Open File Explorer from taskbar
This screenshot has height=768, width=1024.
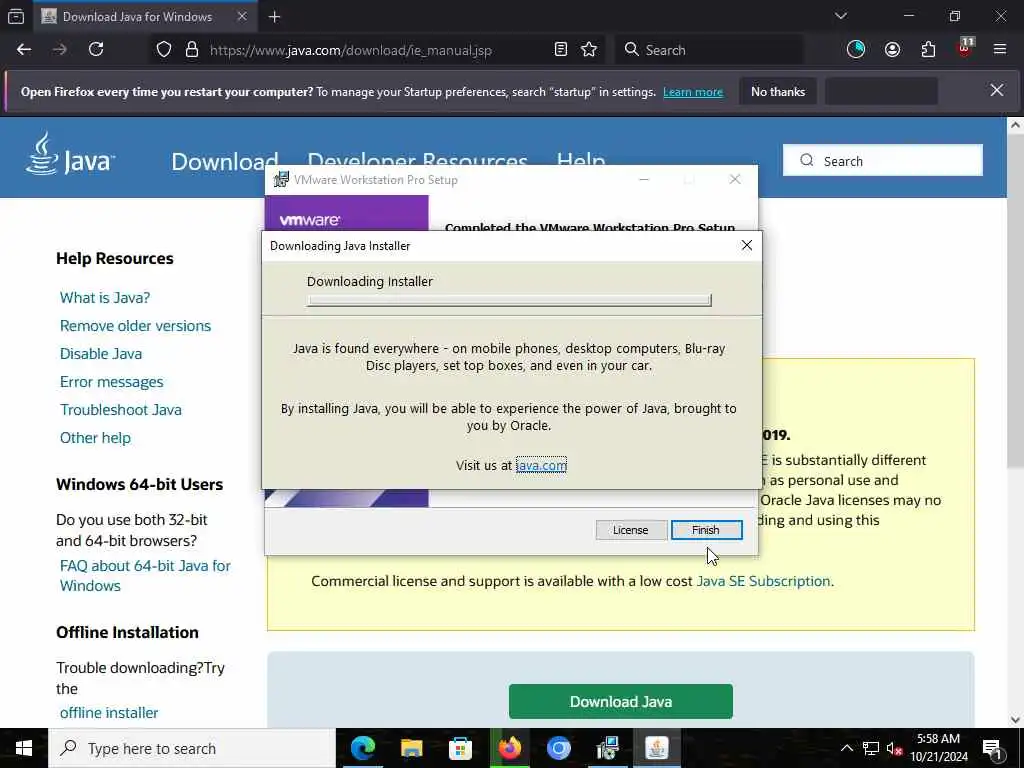[x=411, y=748]
